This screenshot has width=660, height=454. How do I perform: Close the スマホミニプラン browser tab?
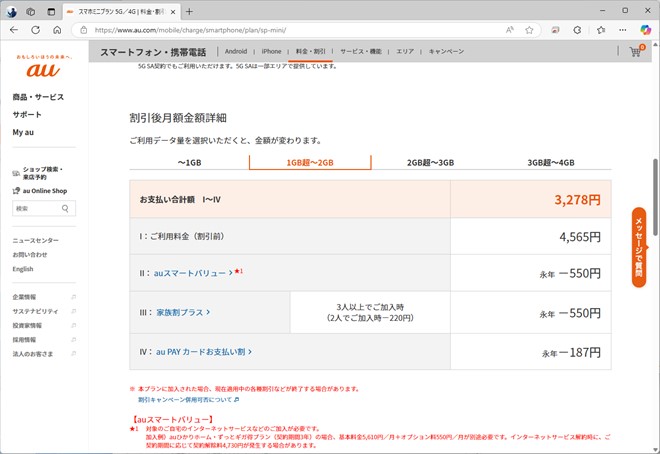173,12
